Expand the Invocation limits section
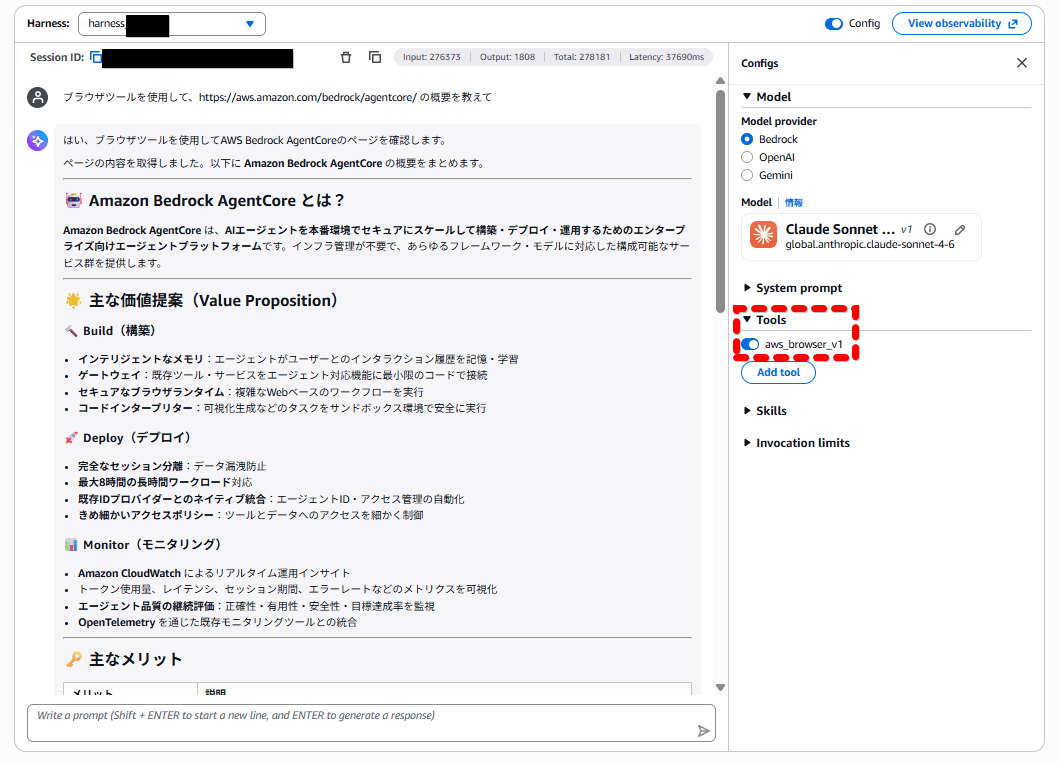Image resolution: width=1060 pixels, height=762 pixels. tap(802, 443)
